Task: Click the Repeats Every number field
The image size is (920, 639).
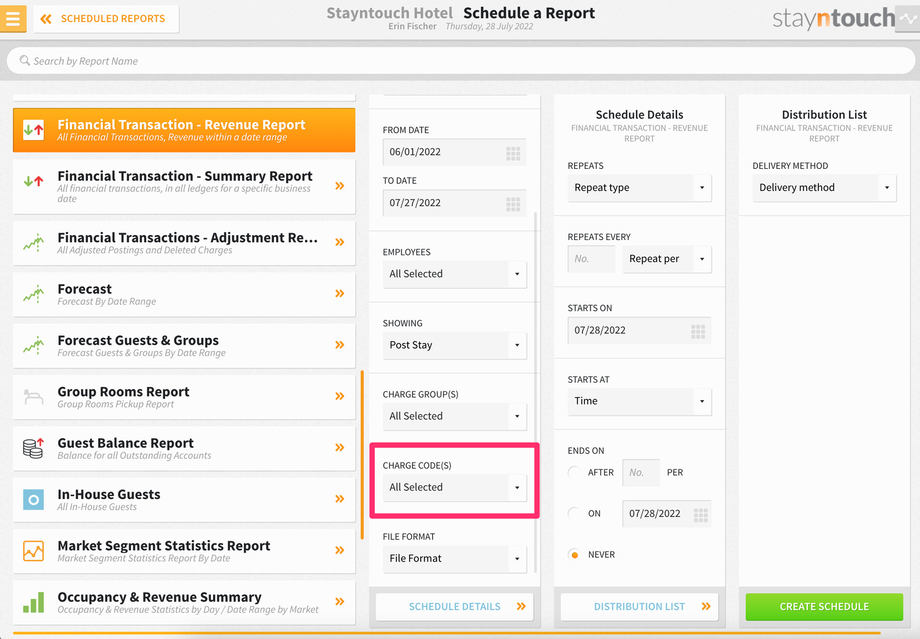Action: pos(591,259)
